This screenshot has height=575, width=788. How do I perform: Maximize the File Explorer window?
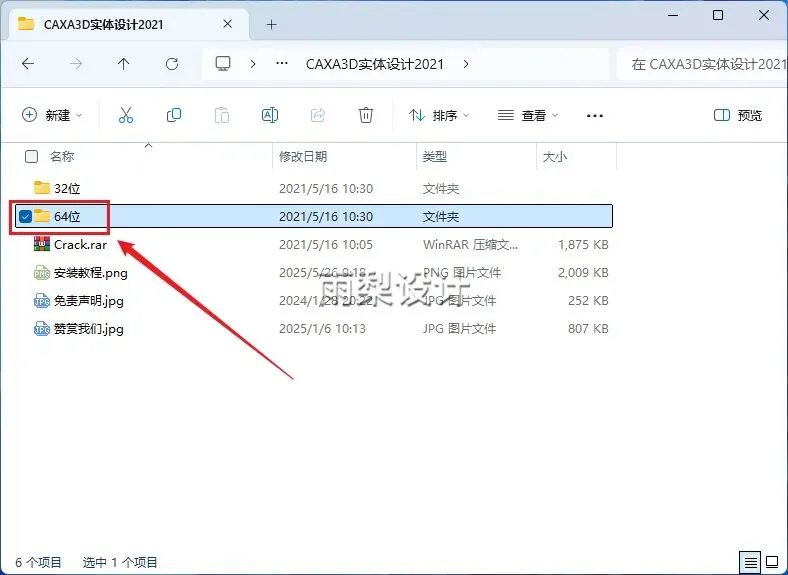pos(718,15)
